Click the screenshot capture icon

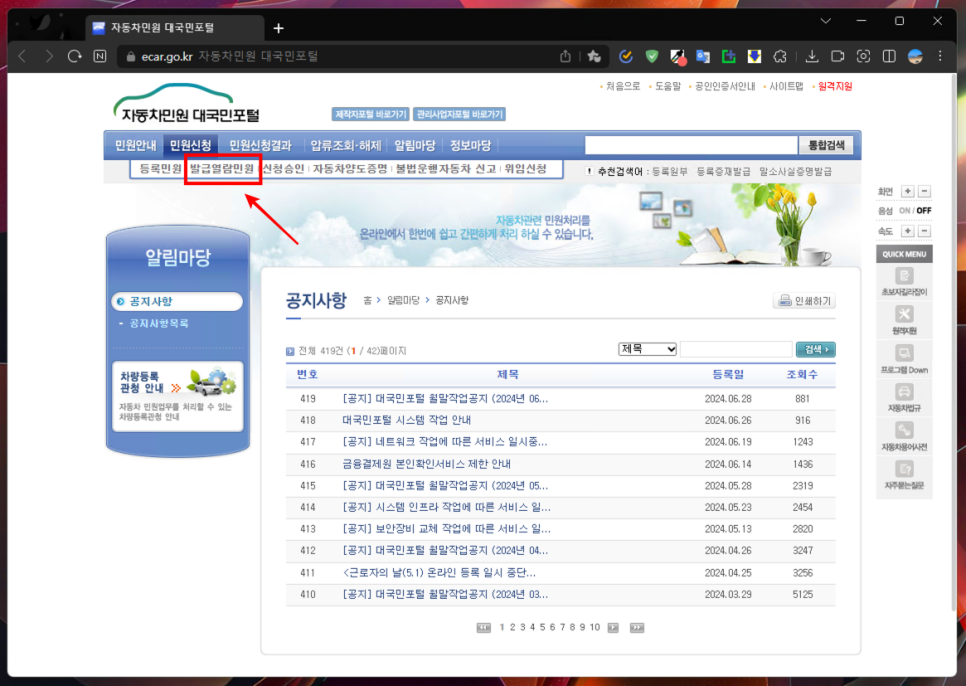863,57
